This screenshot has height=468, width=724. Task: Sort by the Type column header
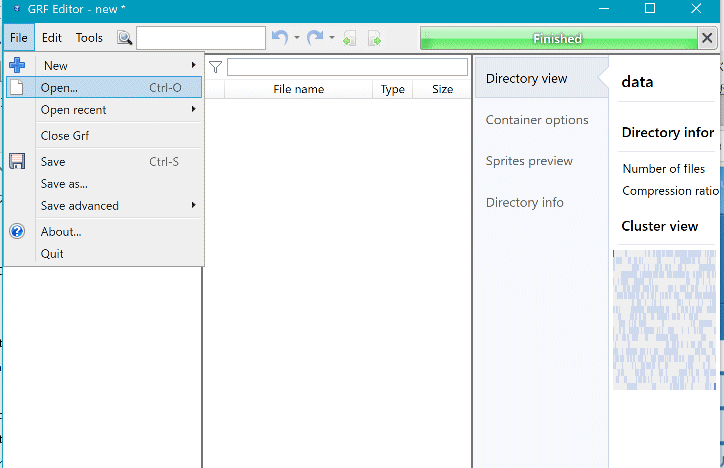tap(392, 89)
